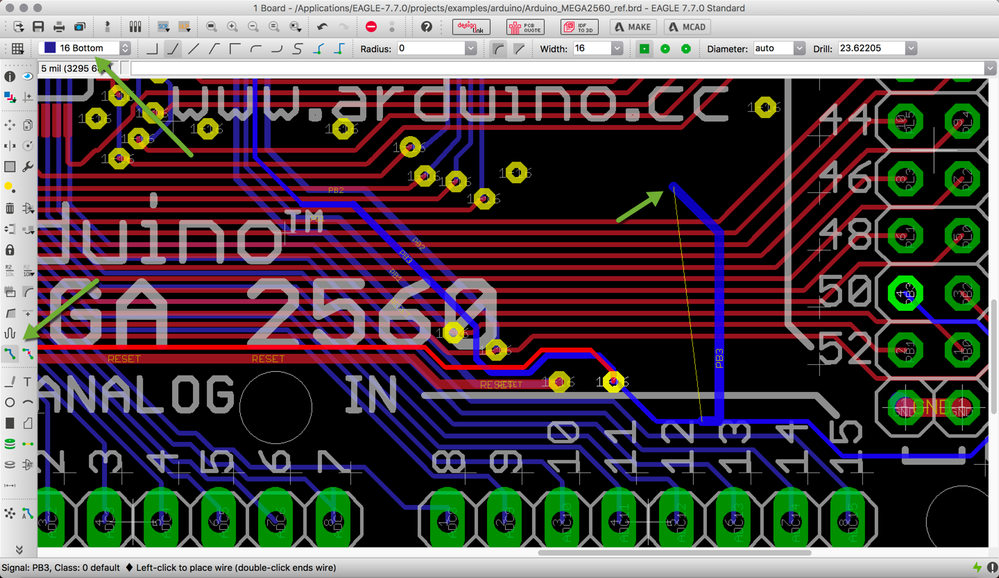Select the Via tool

click(10, 444)
